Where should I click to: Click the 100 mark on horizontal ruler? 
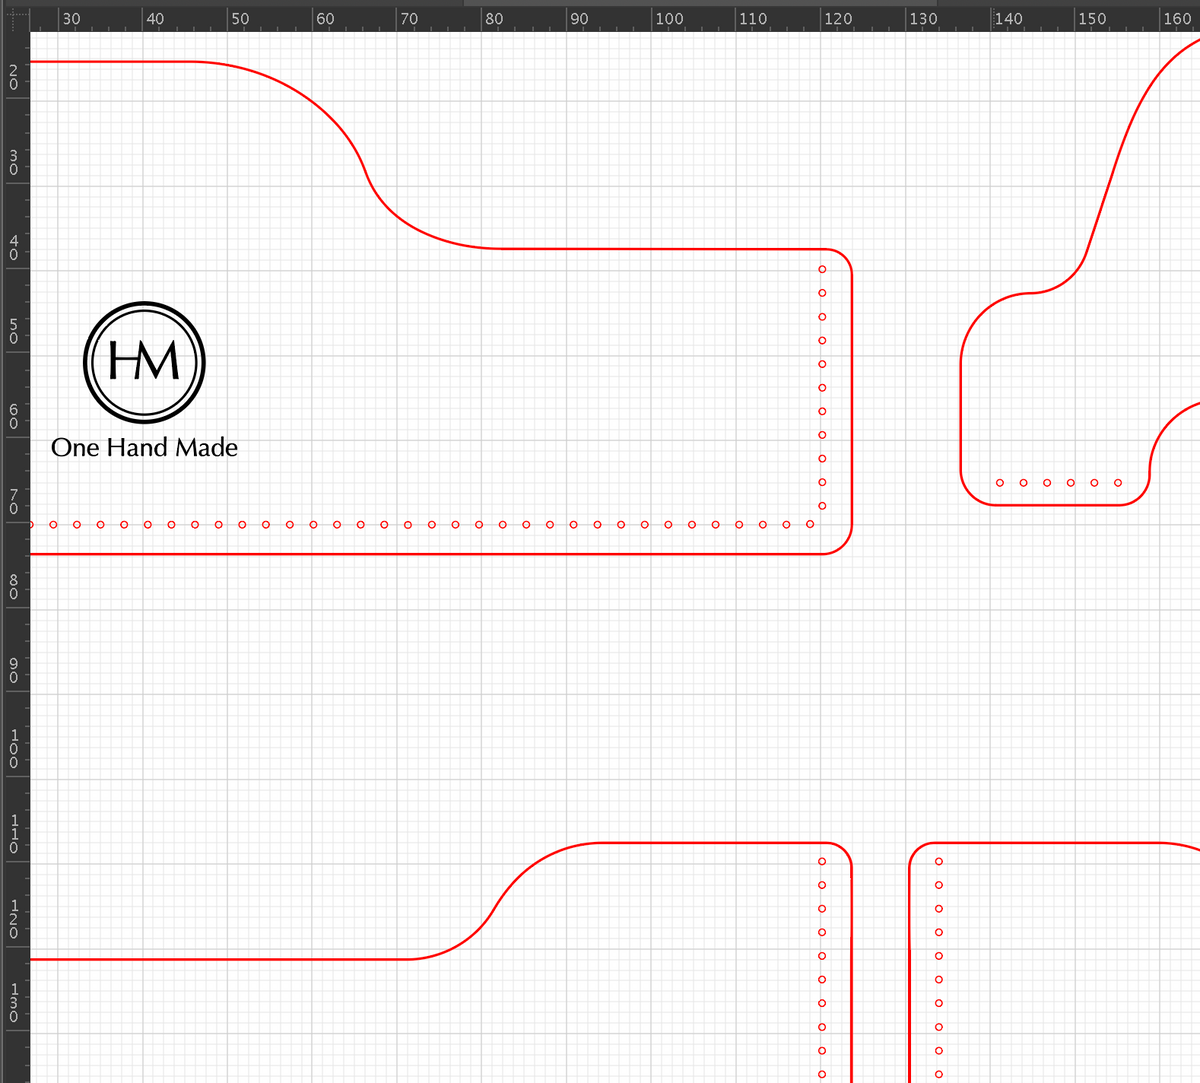[x=669, y=19]
